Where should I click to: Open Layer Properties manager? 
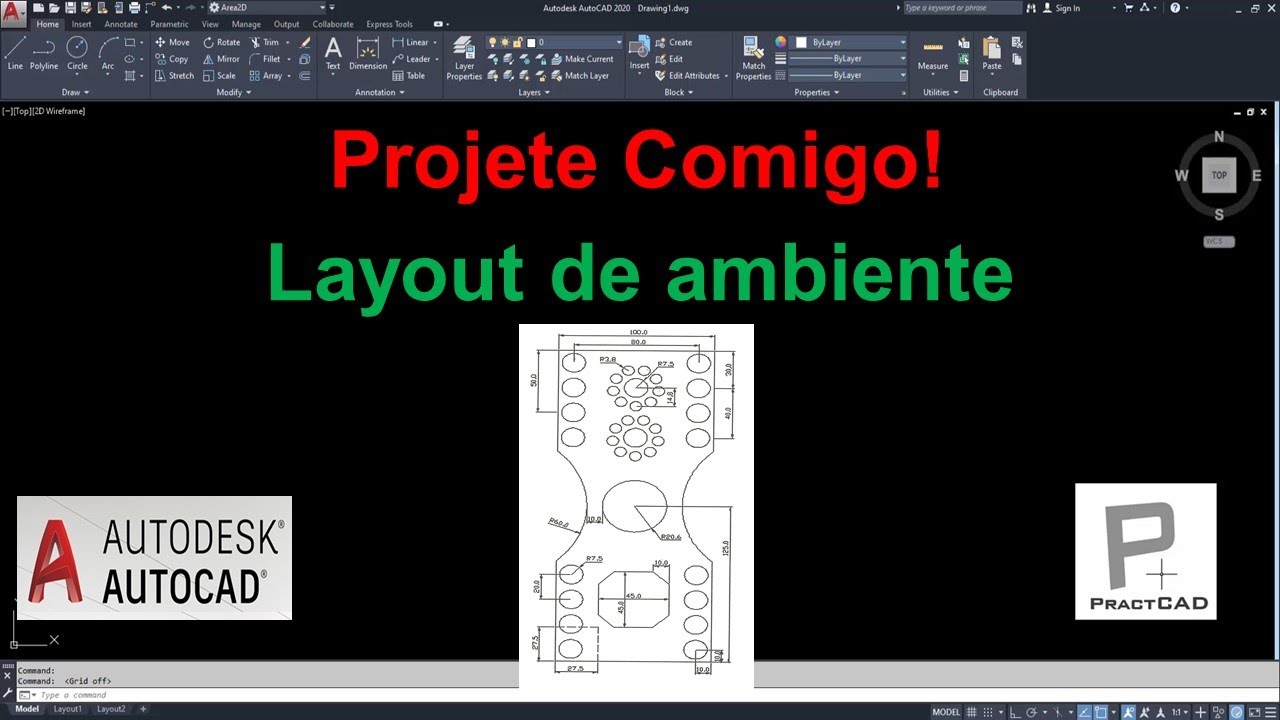pyautogui.click(x=464, y=58)
